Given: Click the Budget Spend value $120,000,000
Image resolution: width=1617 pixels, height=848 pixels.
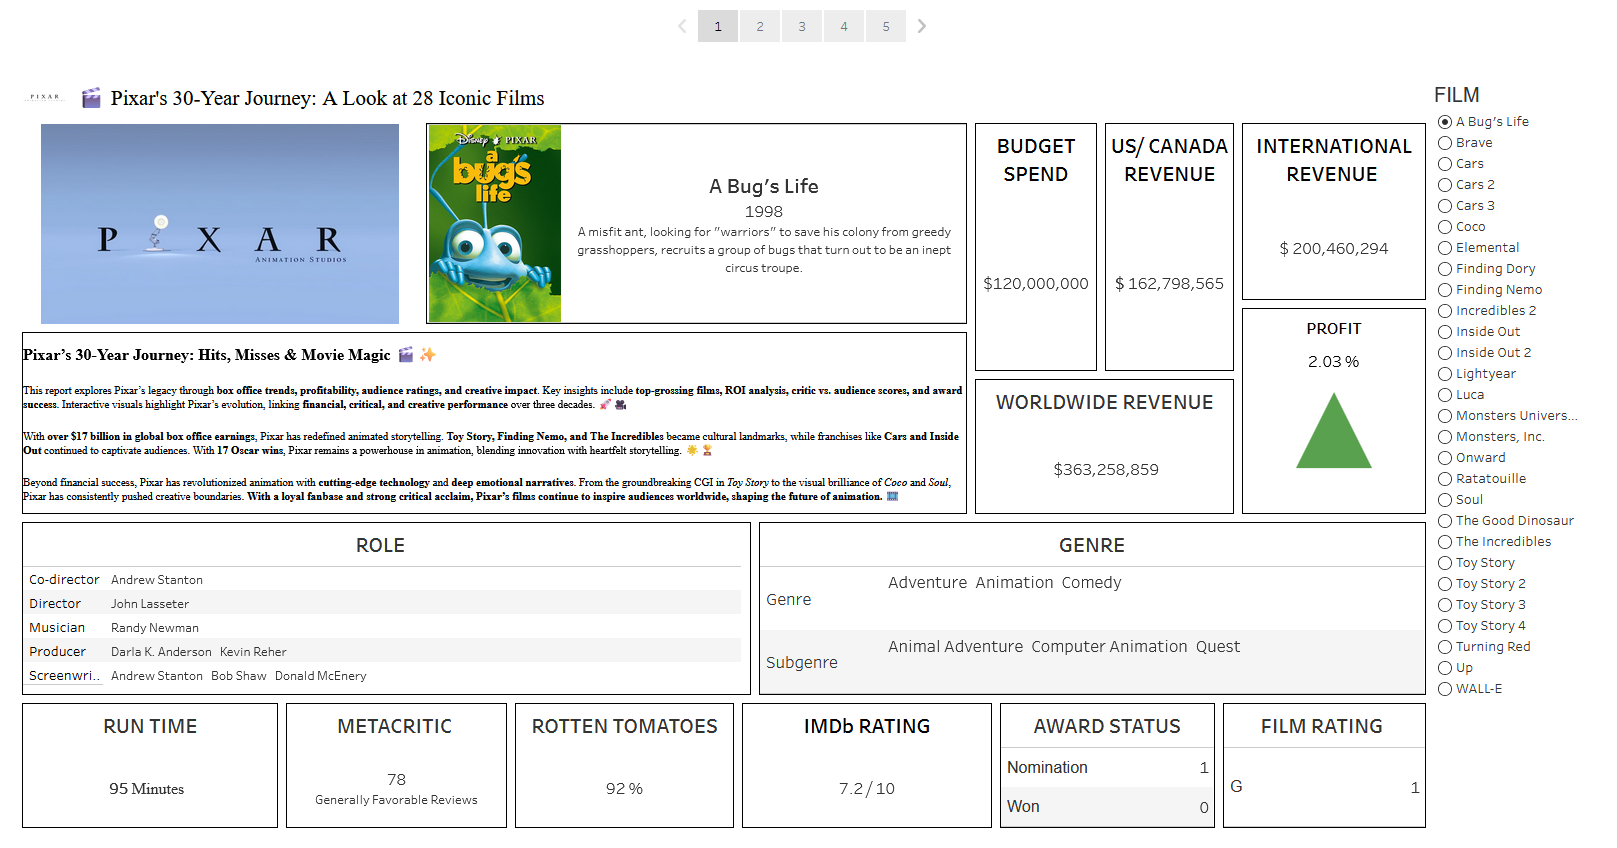Looking at the screenshot, I should pyautogui.click(x=1036, y=284).
